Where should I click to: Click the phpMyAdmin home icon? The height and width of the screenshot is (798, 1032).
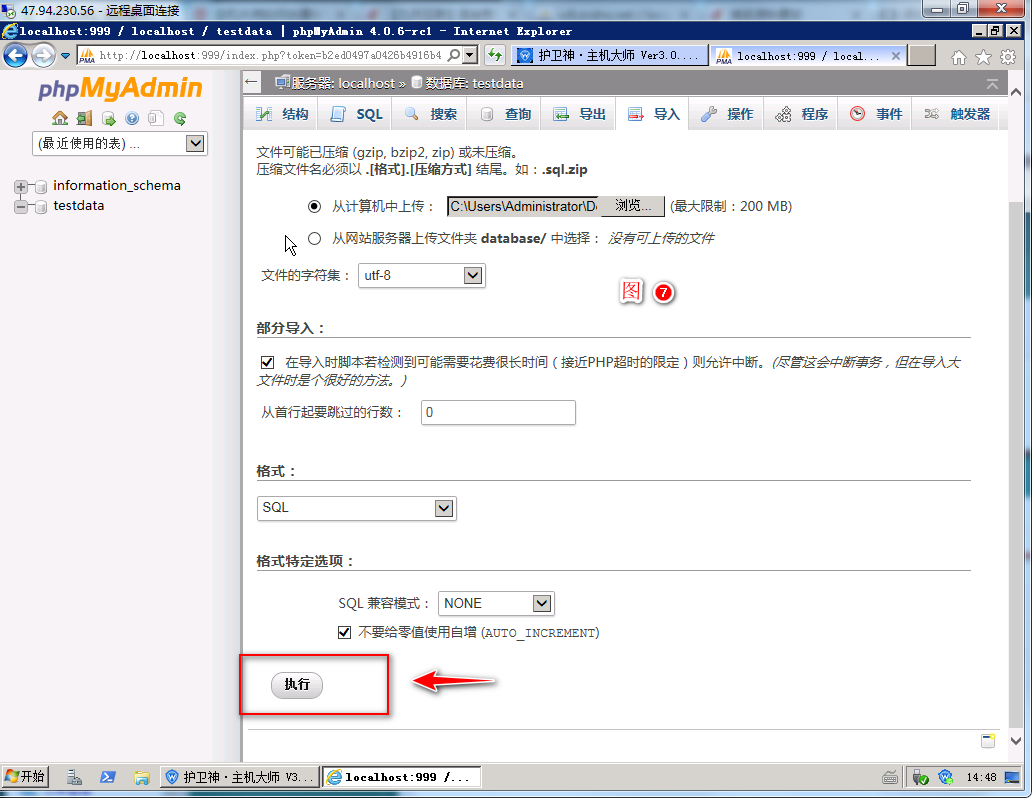click(x=60, y=118)
